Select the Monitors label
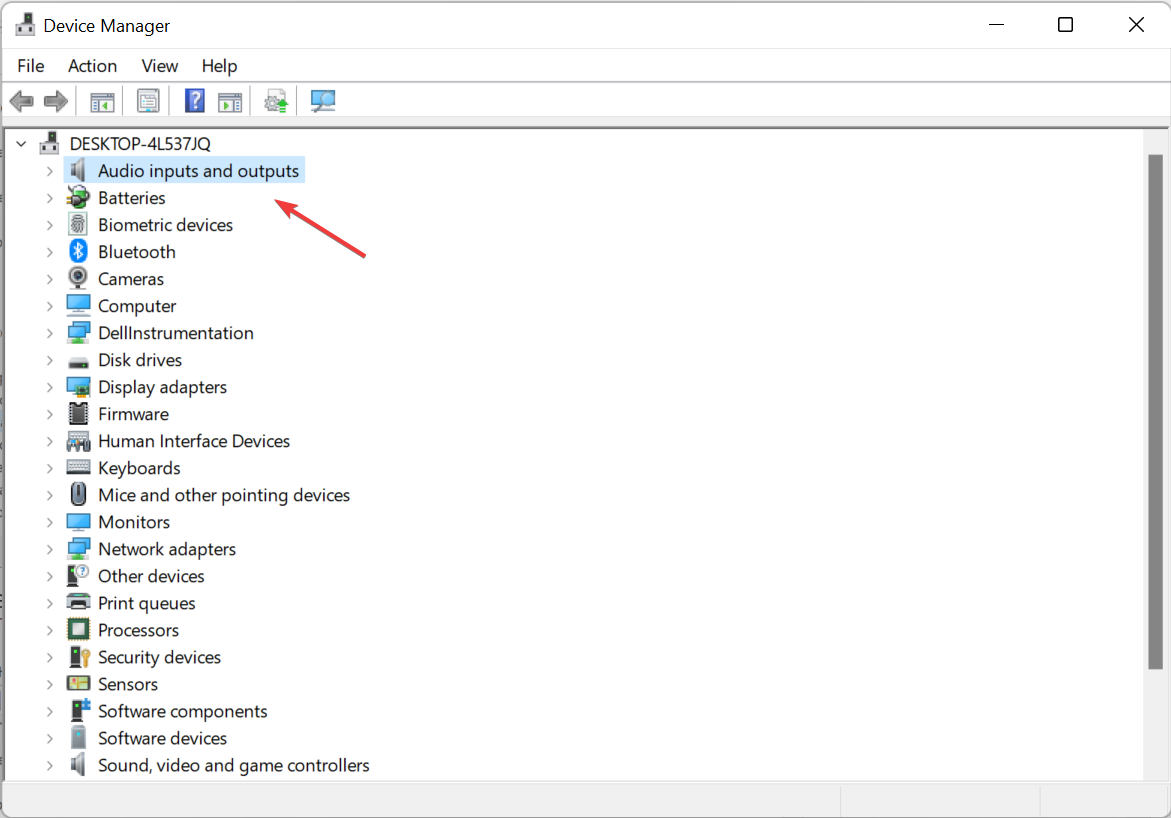Viewport: 1171px width, 818px height. [134, 522]
